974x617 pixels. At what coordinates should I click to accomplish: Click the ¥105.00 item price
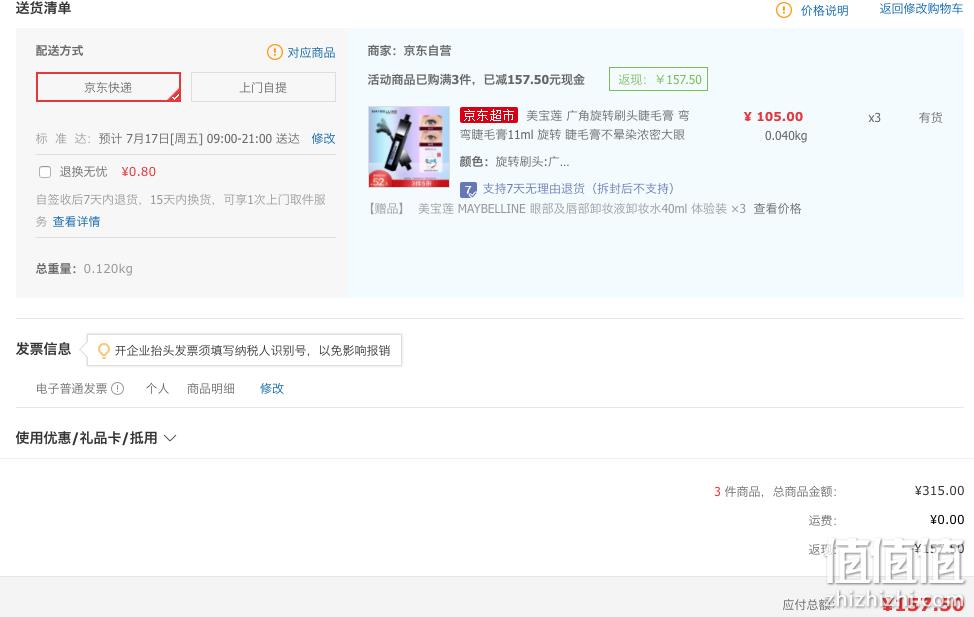pos(773,117)
